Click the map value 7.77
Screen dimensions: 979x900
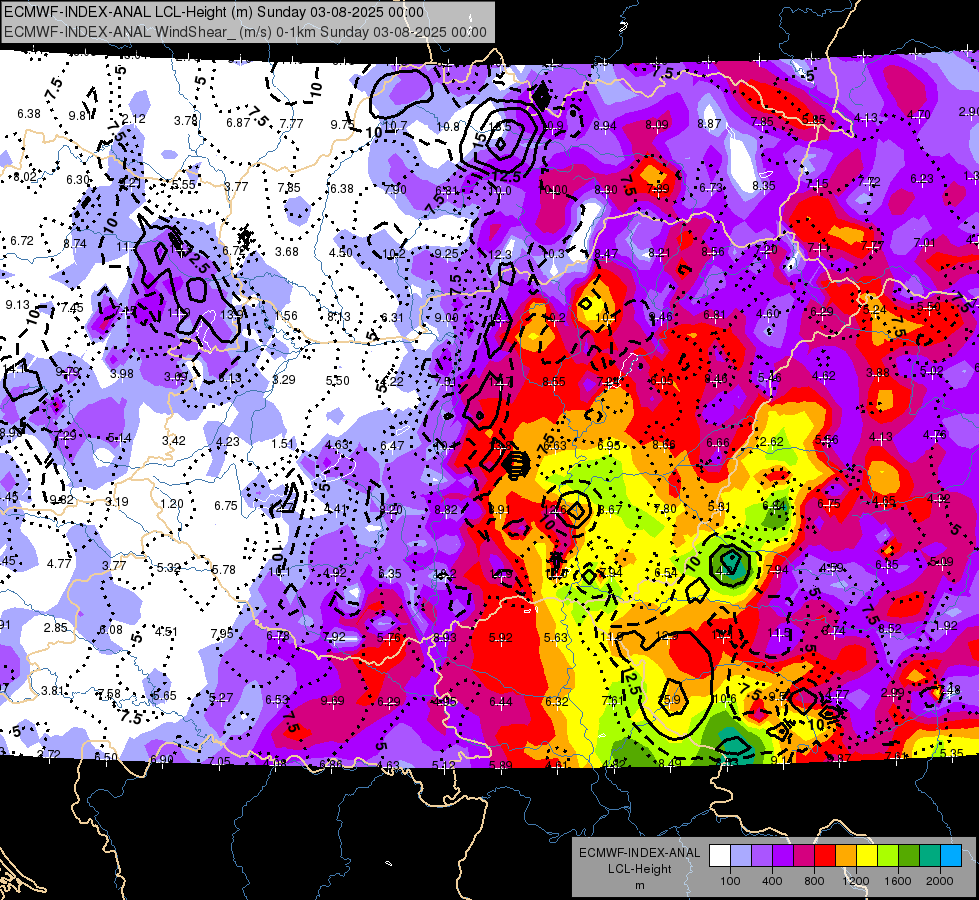pyautogui.click(x=292, y=124)
